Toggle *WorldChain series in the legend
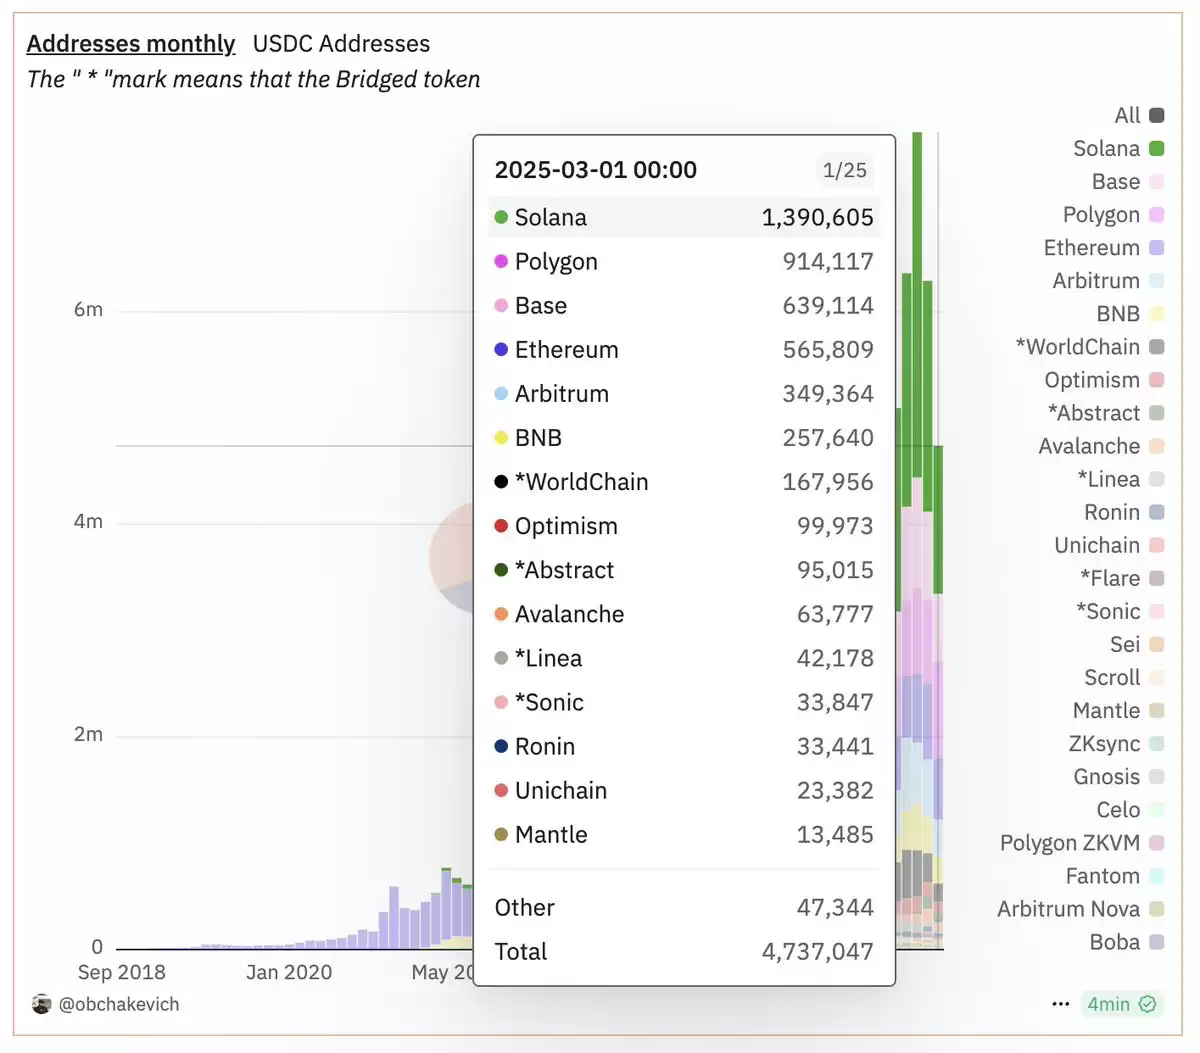This screenshot has width=1200, height=1053. coord(1090,346)
